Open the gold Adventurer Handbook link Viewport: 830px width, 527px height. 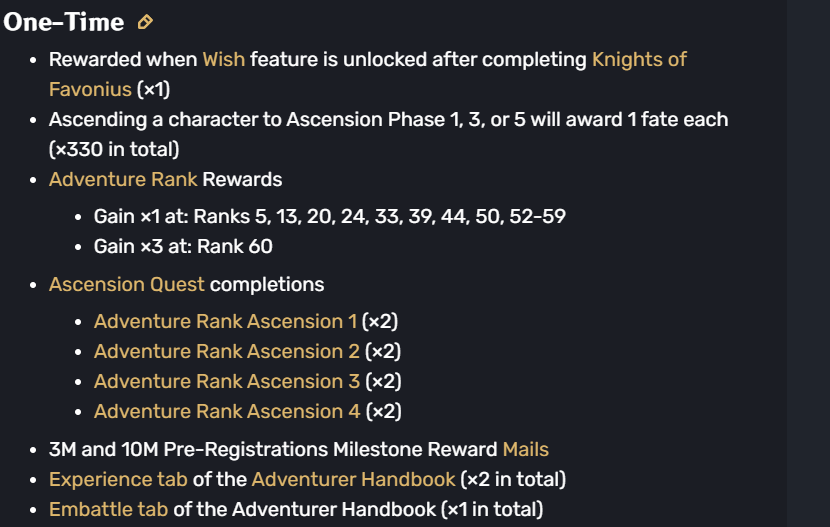click(353, 480)
